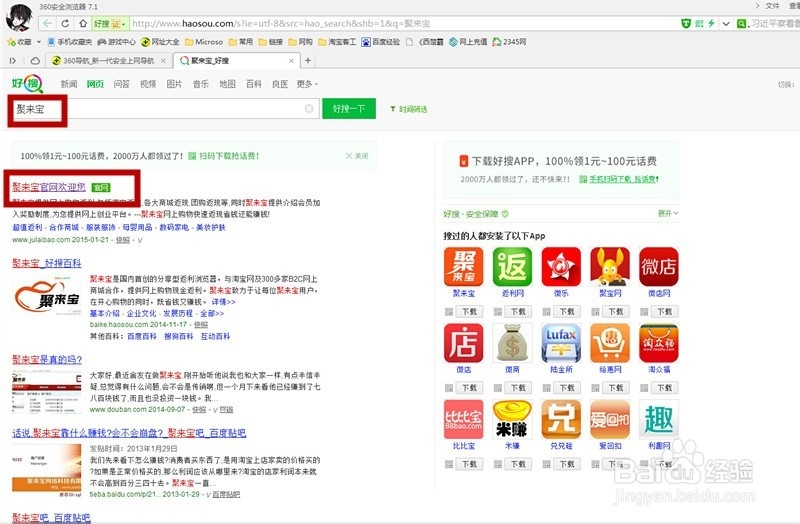Click the 好搜 logo
Screen dimensions: 800x524
pyautogui.click(x=27, y=84)
